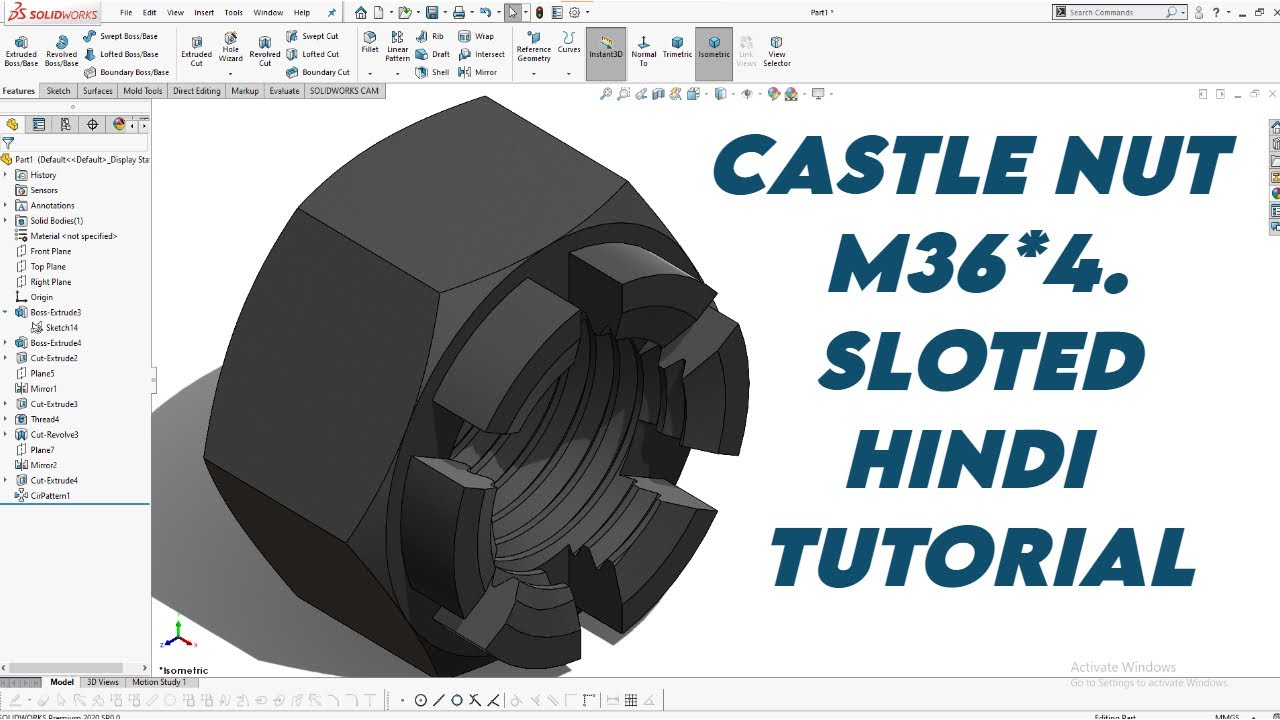The image size is (1280, 720).
Task: Select the Linear Pattern tool
Action: tap(398, 47)
